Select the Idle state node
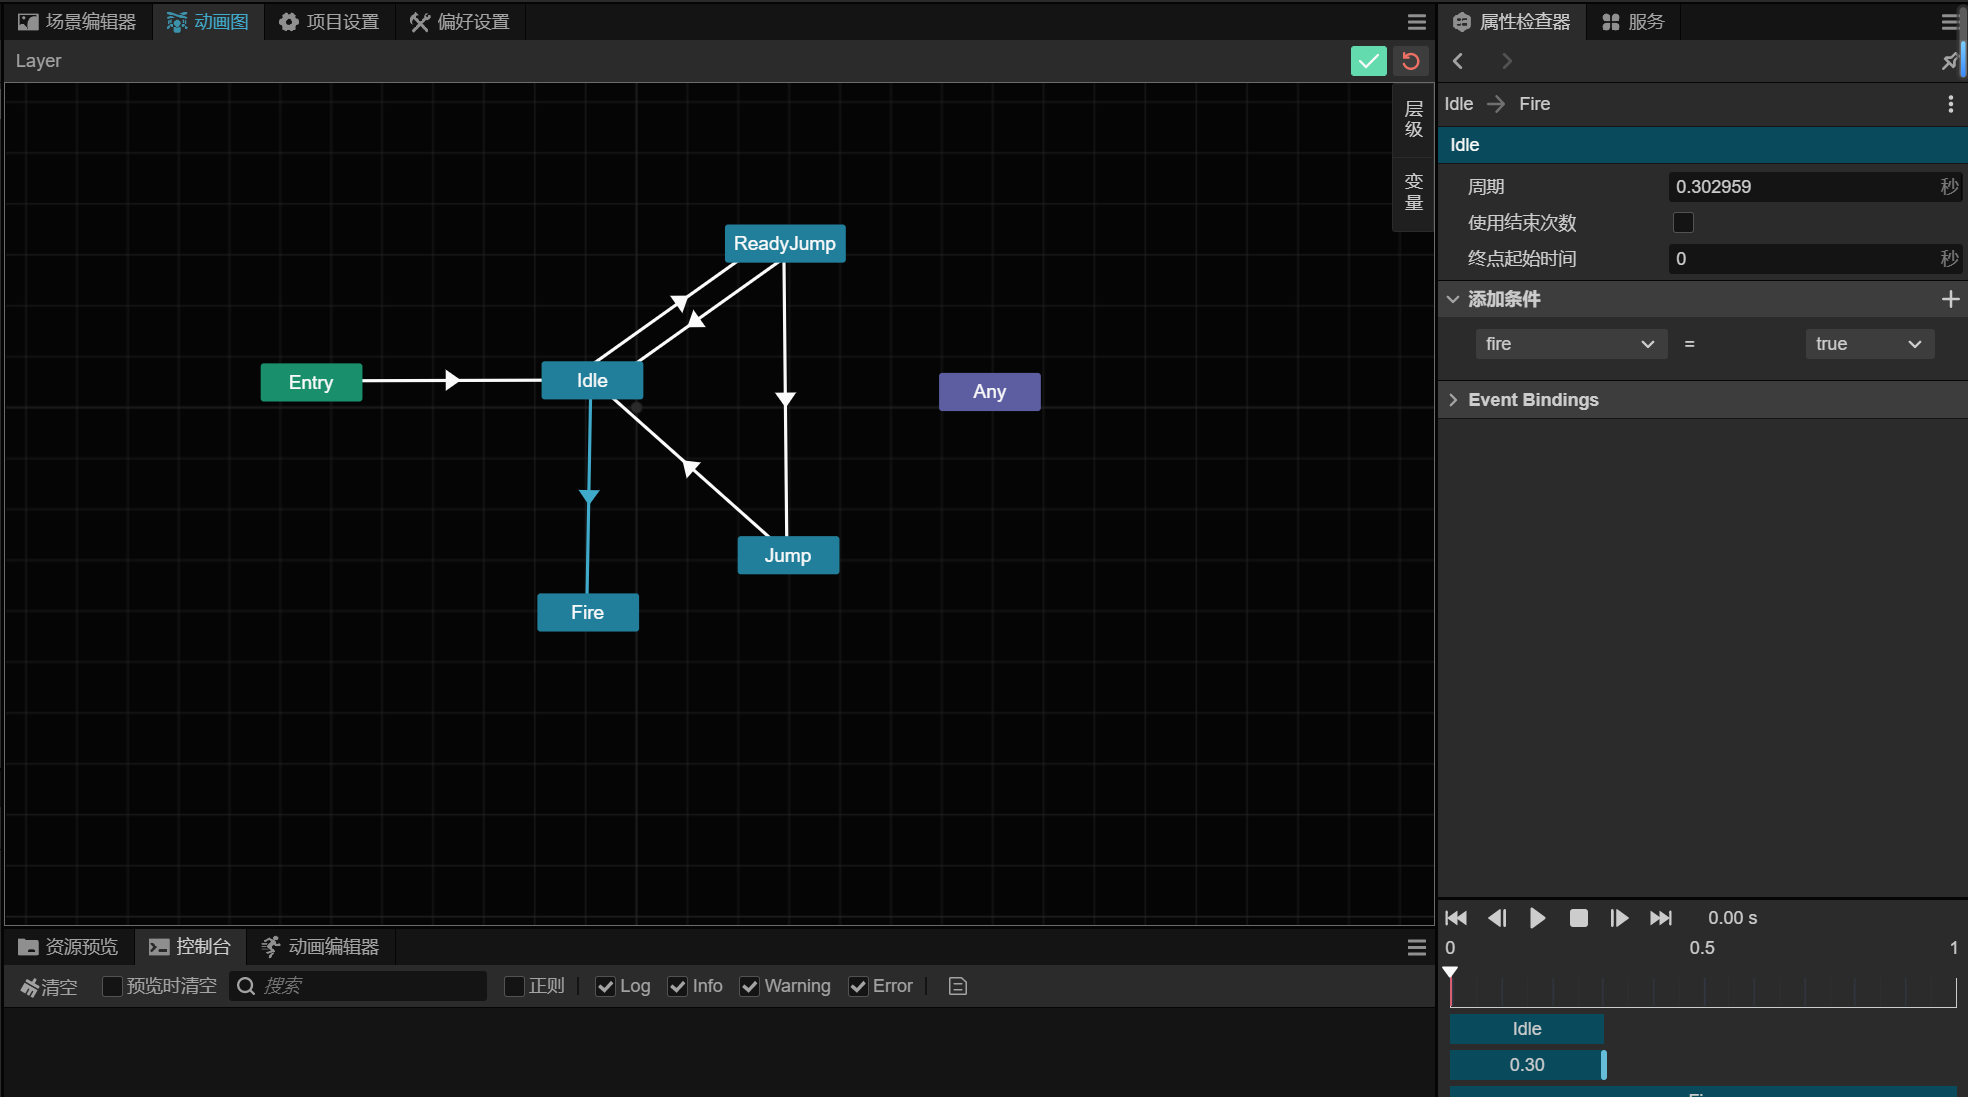Image resolution: width=1968 pixels, height=1097 pixels. [592, 380]
